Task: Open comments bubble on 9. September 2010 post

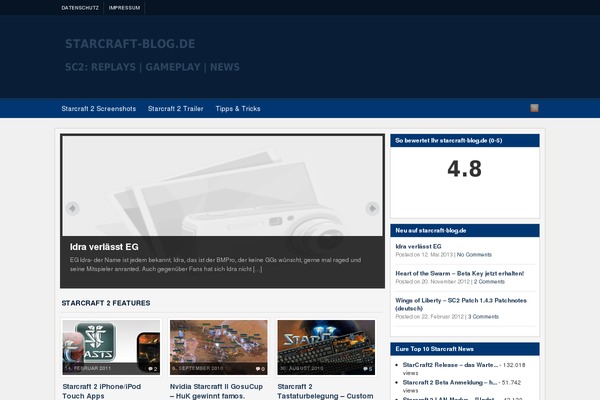Action: pos(260,369)
